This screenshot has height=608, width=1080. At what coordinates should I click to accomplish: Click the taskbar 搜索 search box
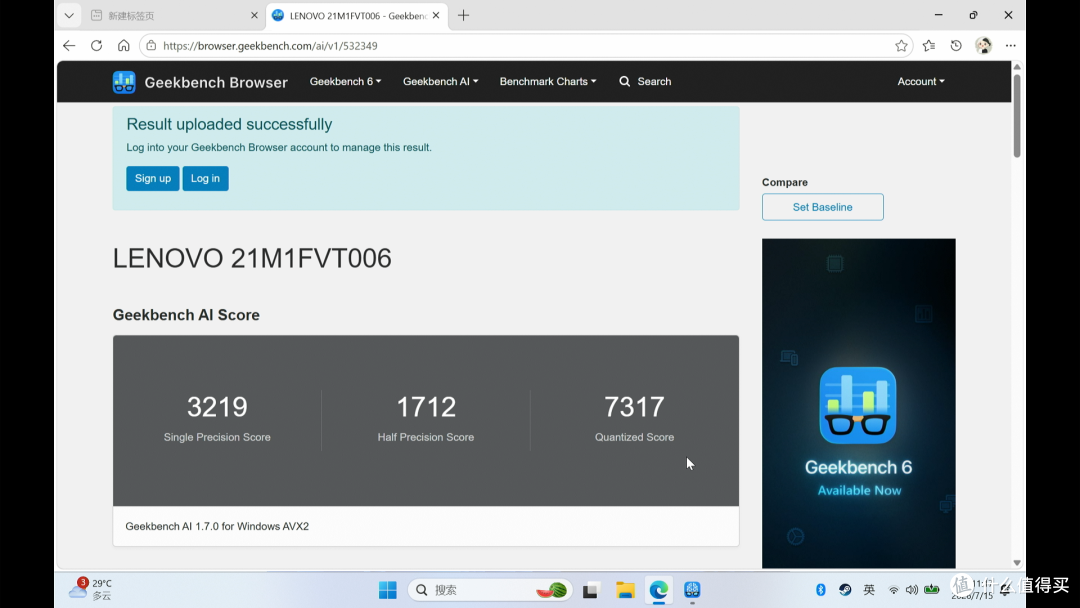pos(490,590)
